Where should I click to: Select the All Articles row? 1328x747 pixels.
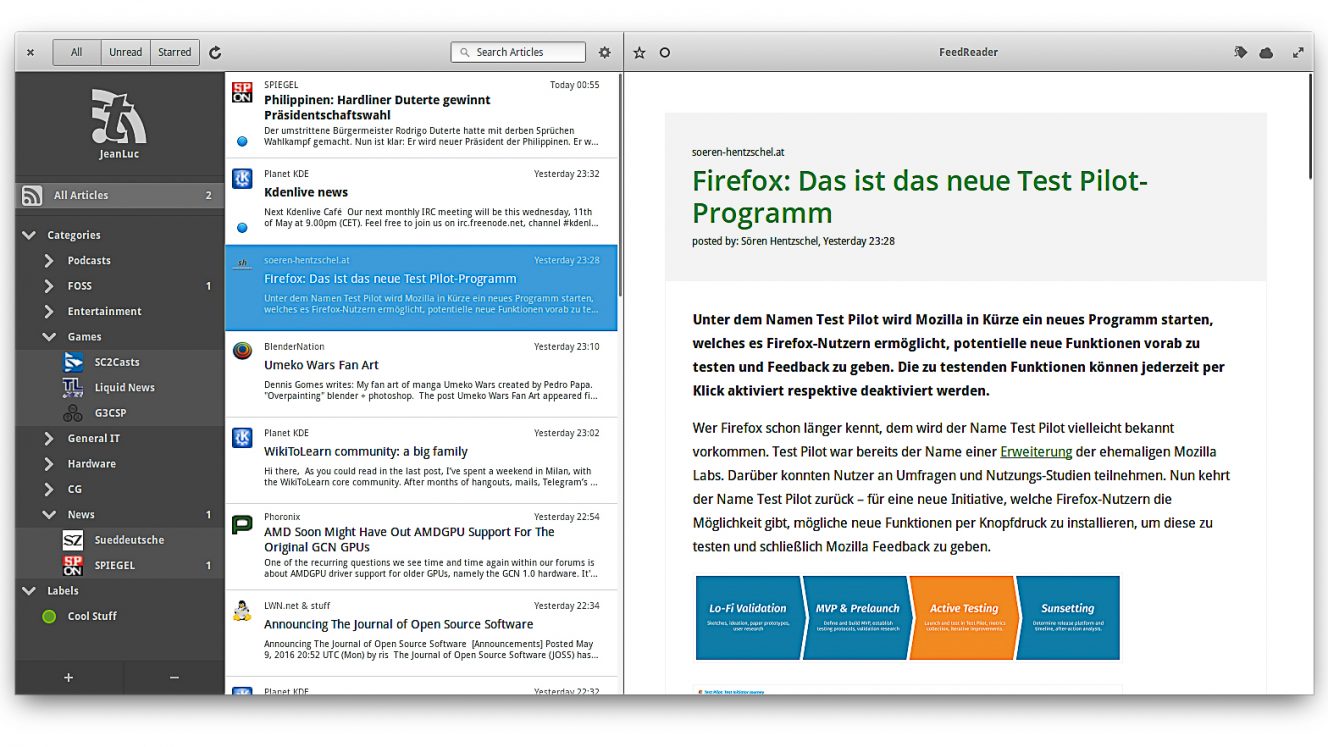(x=120, y=196)
